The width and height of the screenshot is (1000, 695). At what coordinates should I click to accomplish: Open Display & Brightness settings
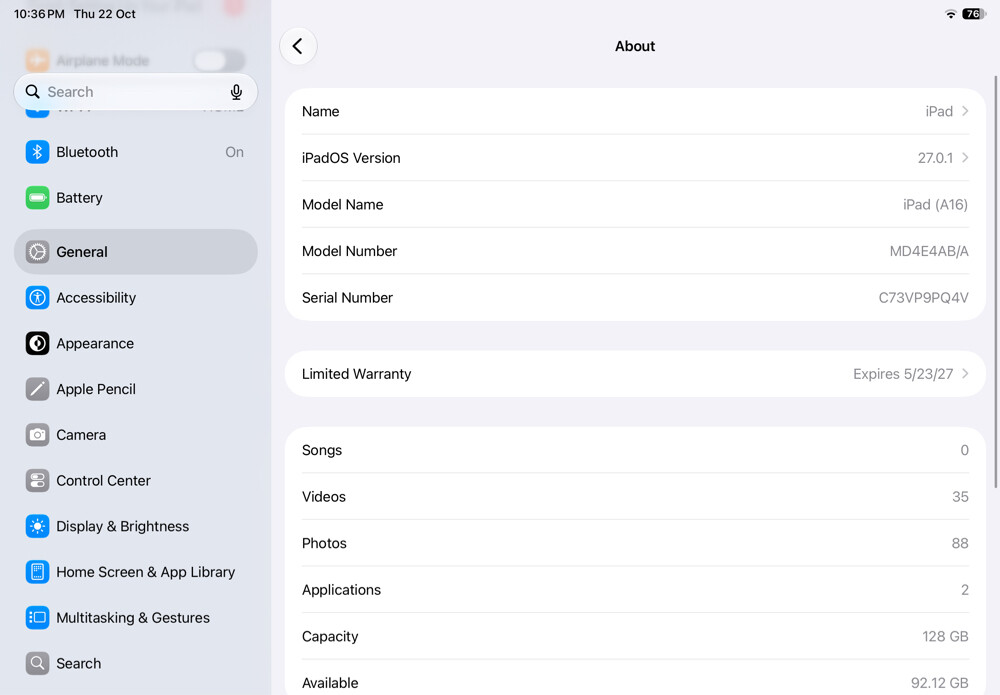click(x=136, y=527)
